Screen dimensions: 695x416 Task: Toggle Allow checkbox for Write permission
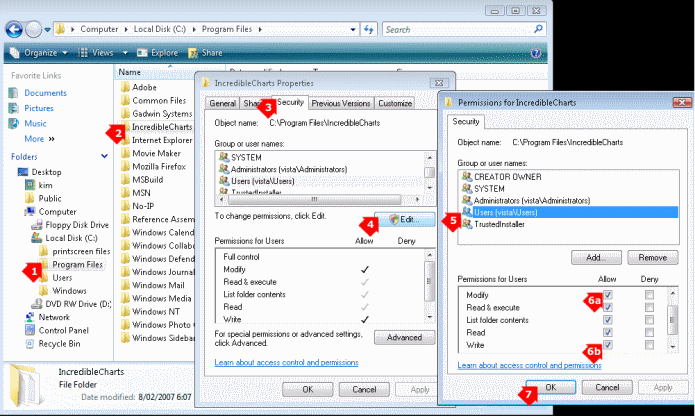[608, 345]
